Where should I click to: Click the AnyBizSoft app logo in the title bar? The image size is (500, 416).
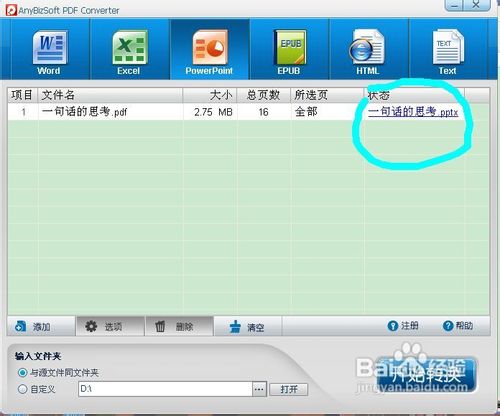tap(11, 10)
